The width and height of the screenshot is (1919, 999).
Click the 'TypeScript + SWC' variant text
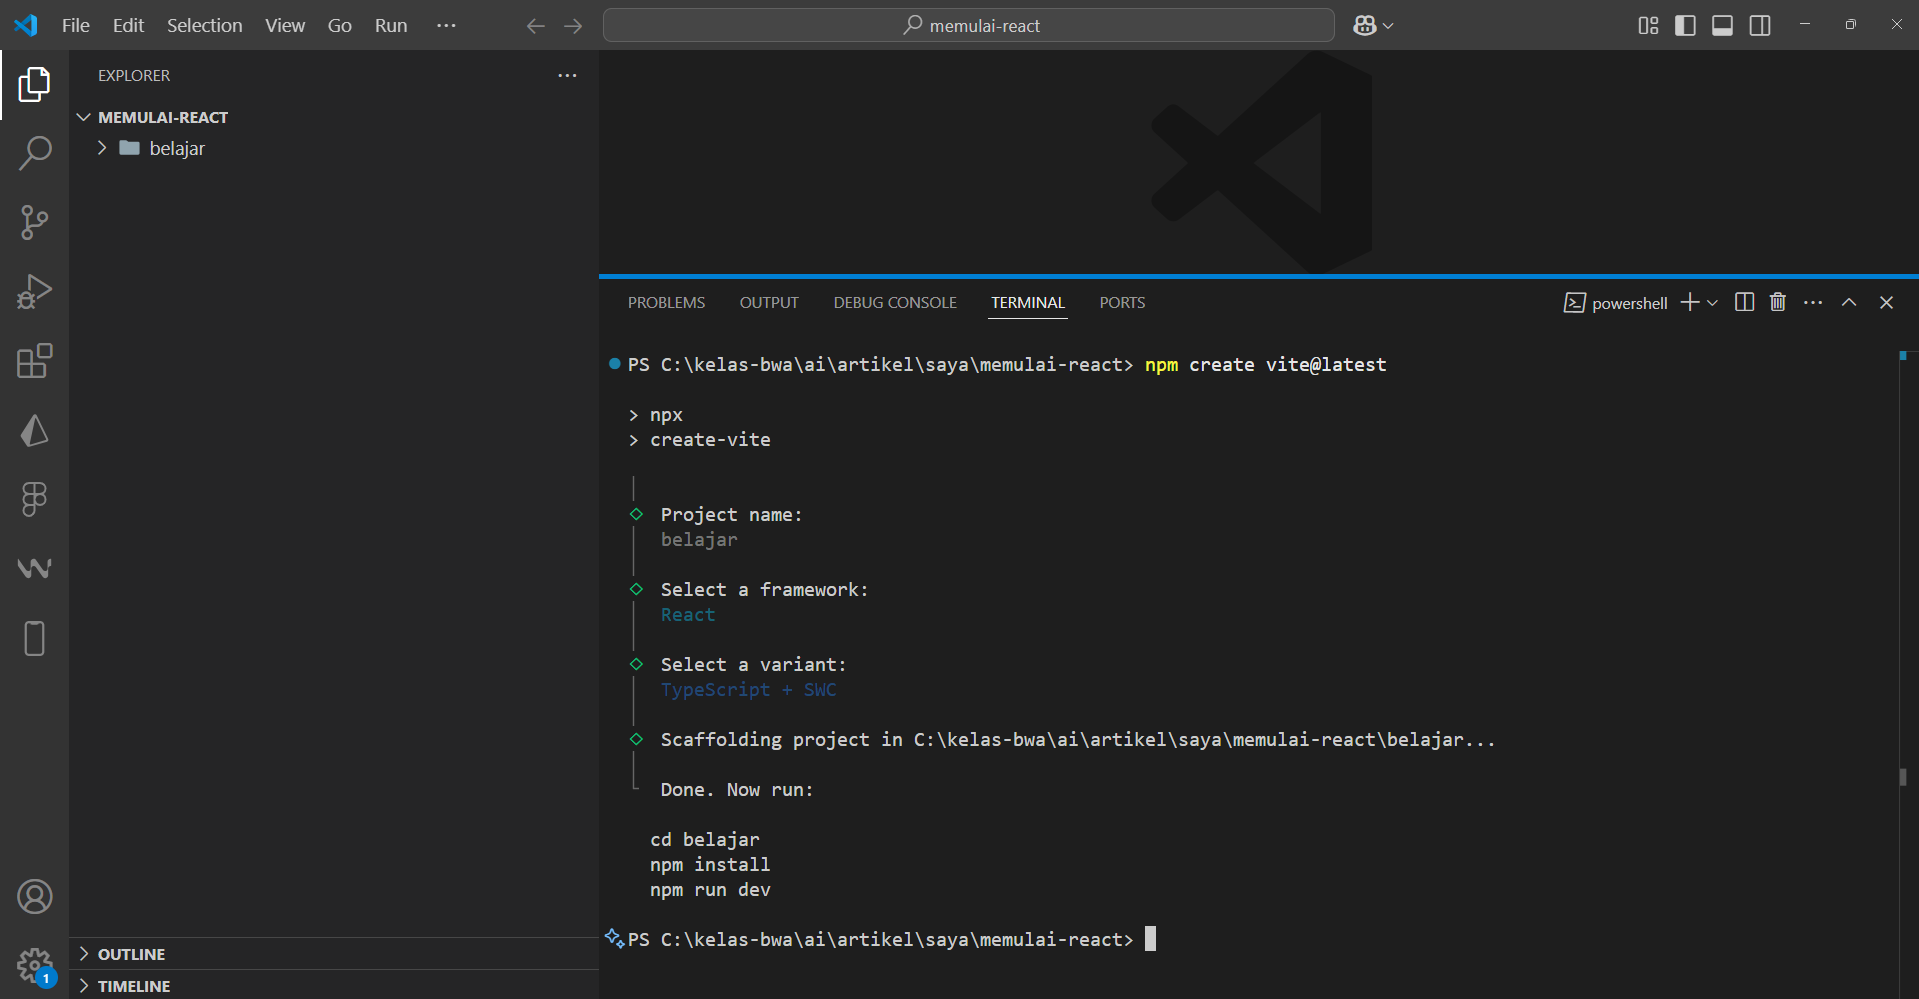click(x=748, y=689)
